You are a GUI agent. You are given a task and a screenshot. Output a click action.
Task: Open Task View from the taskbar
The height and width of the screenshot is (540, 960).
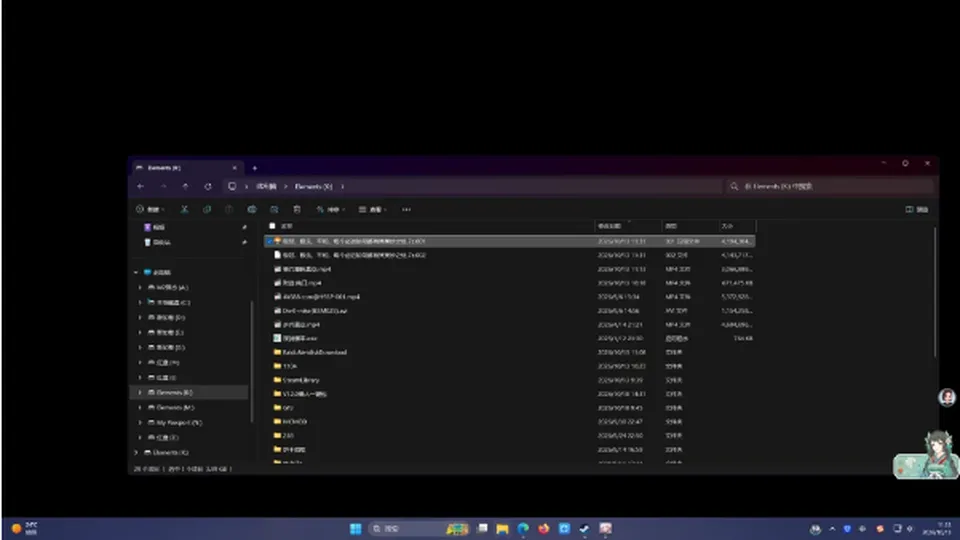[482, 528]
